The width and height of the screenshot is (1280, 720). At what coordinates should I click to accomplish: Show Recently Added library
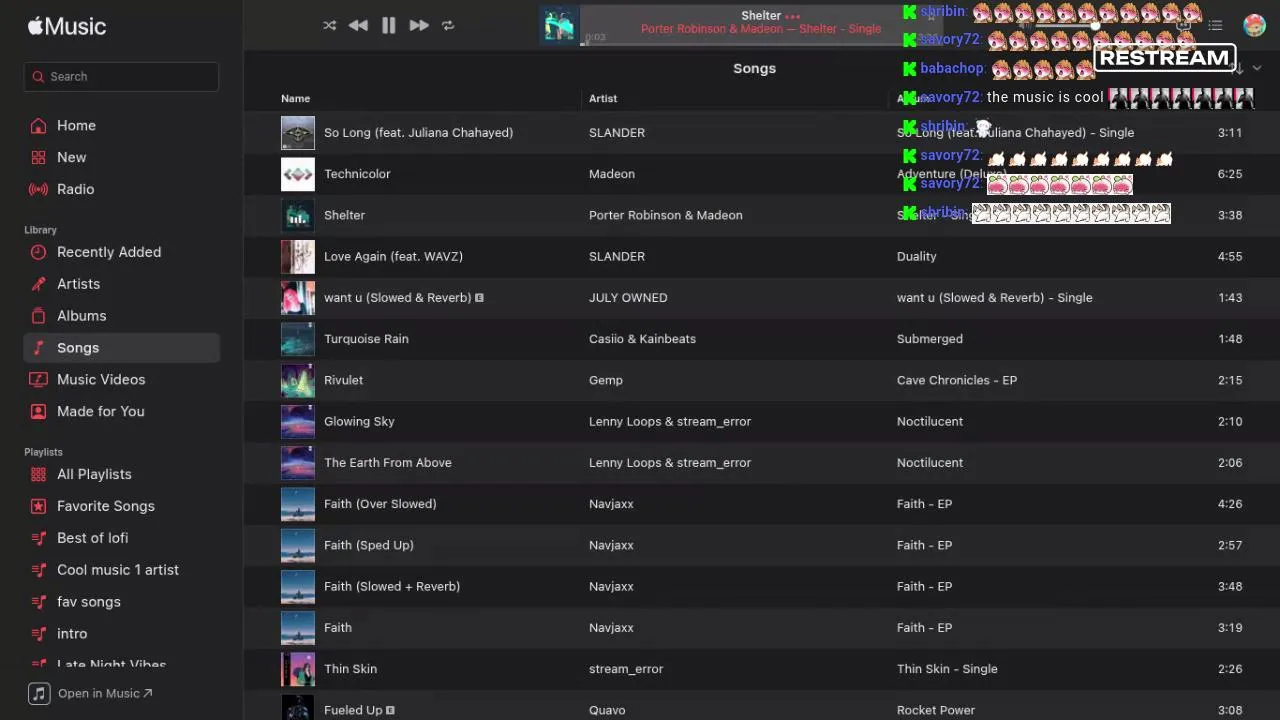108,252
